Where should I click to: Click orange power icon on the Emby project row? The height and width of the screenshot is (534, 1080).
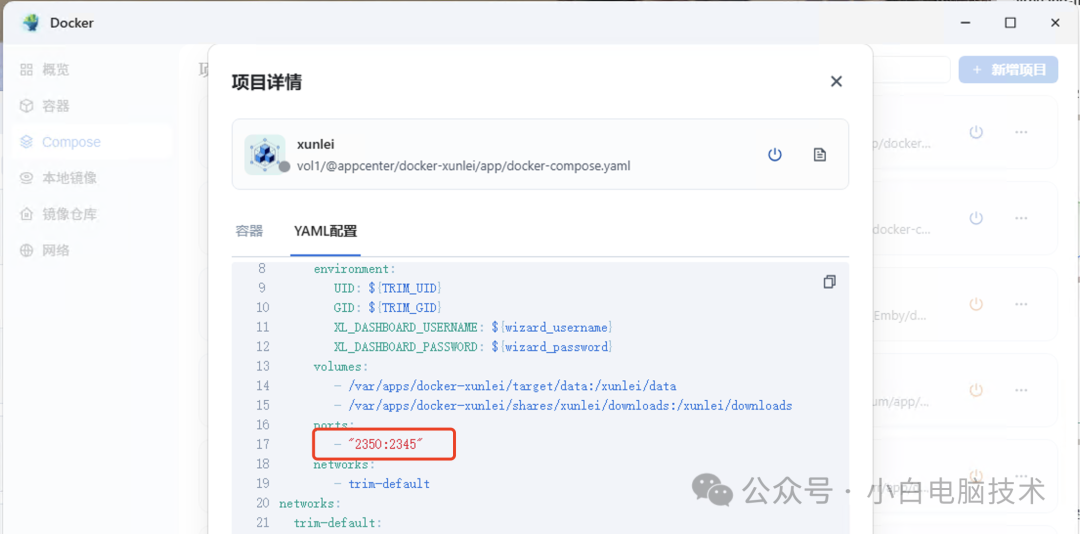tap(976, 304)
